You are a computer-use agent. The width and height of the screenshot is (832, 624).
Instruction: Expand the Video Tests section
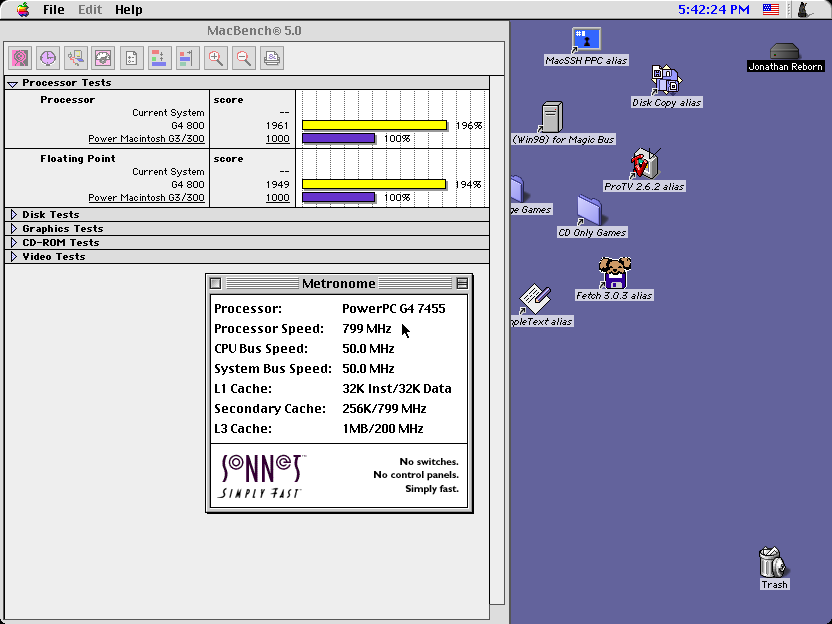click(x=14, y=256)
